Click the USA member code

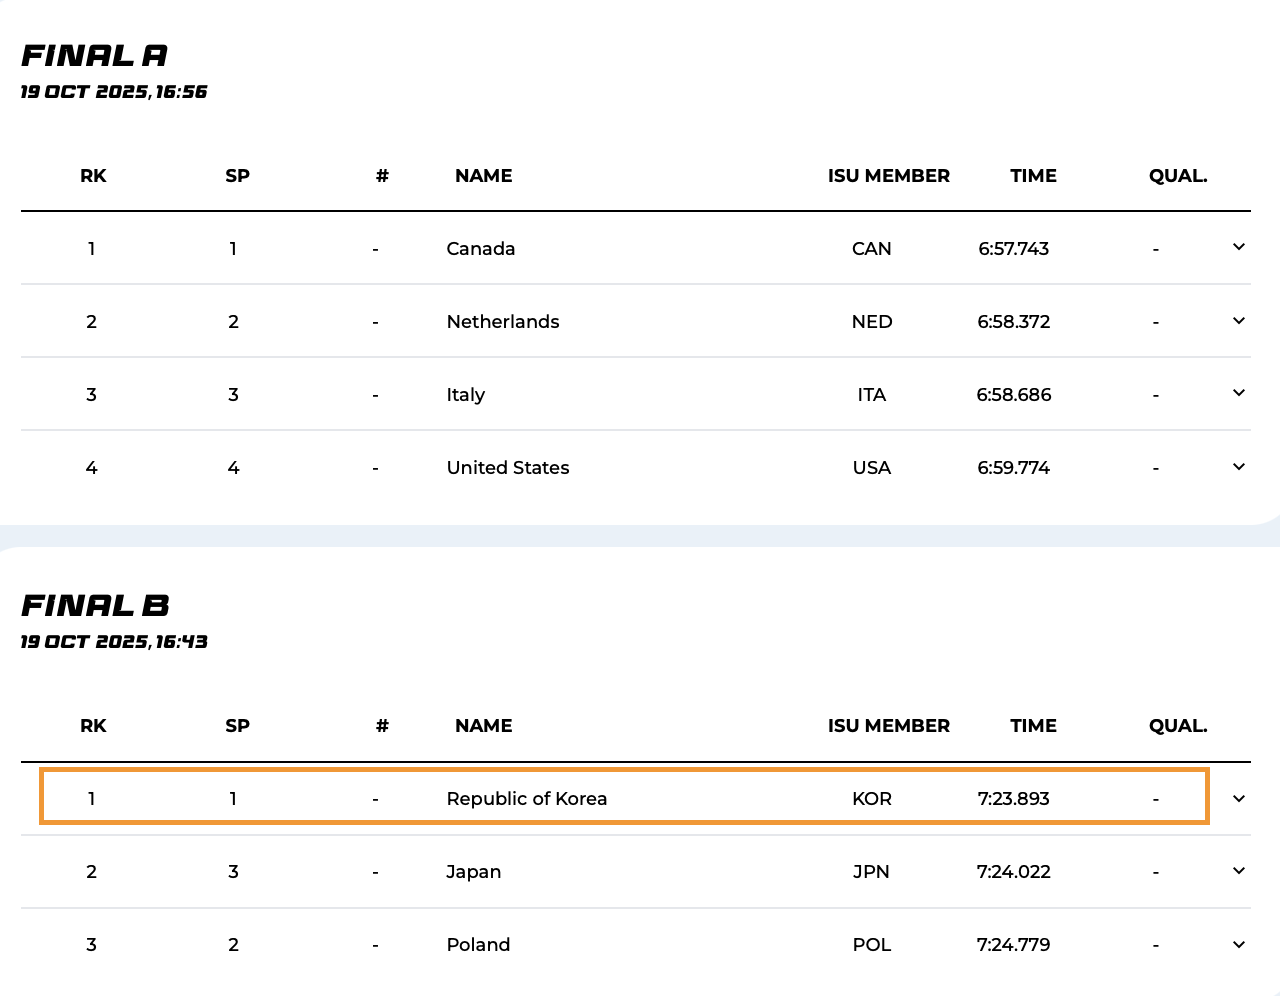click(x=871, y=468)
